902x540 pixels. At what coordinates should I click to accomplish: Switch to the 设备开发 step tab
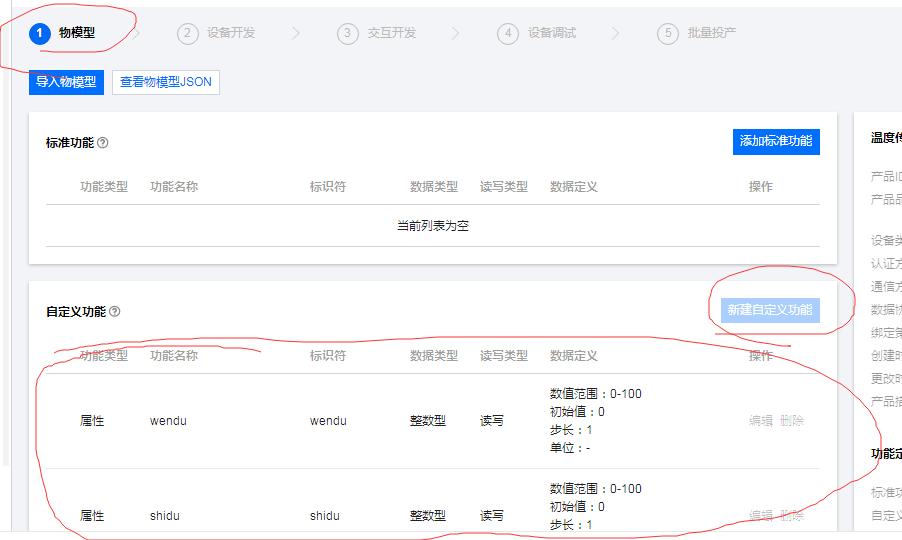pyautogui.click(x=231, y=33)
